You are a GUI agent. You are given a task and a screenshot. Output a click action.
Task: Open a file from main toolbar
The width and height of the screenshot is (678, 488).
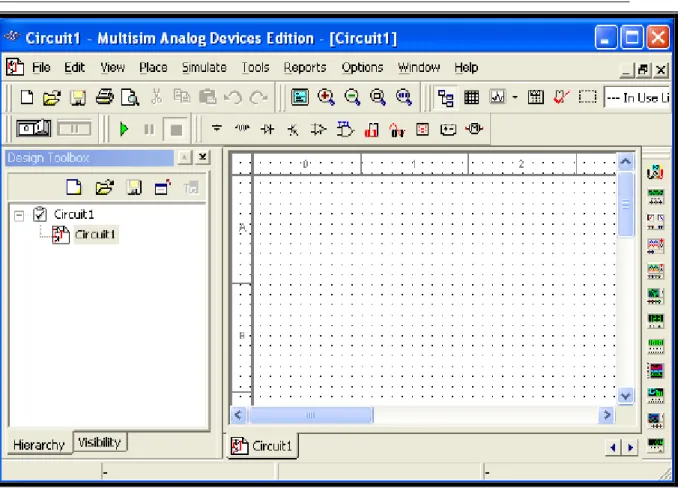point(52,98)
